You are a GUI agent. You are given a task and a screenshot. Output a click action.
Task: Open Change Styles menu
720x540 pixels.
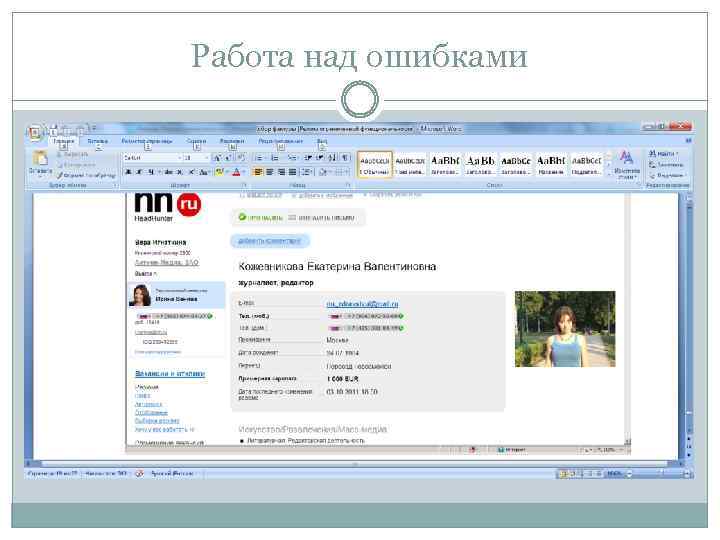pos(626,165)
